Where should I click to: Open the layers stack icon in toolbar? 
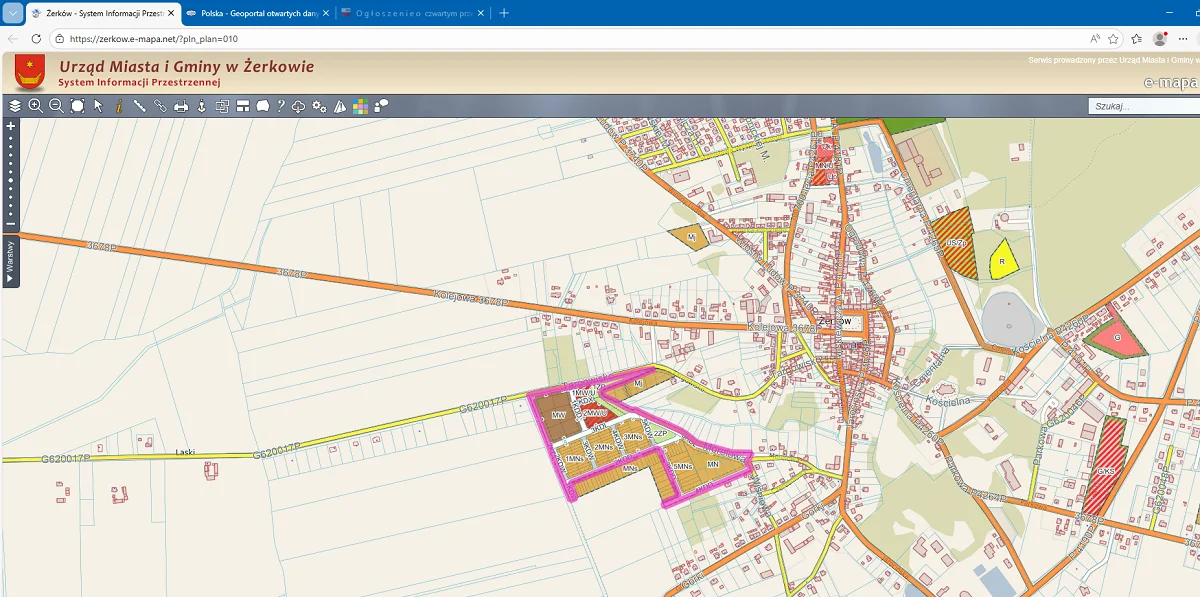pyautogui.click(x=15, y=106)
